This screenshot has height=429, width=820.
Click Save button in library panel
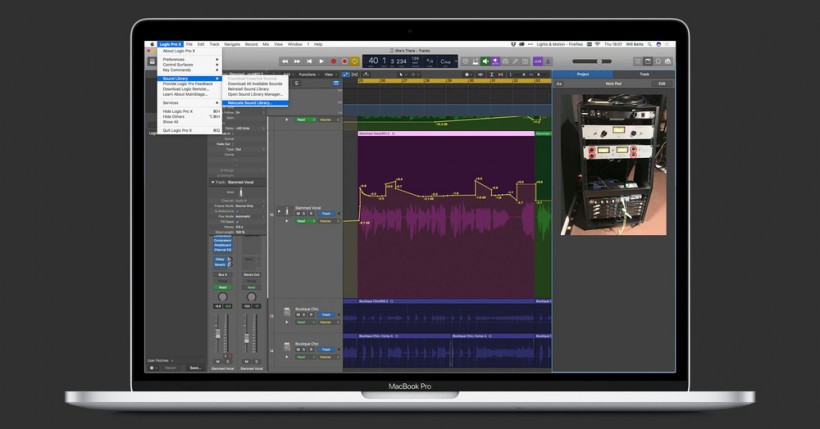coord(195,367)
